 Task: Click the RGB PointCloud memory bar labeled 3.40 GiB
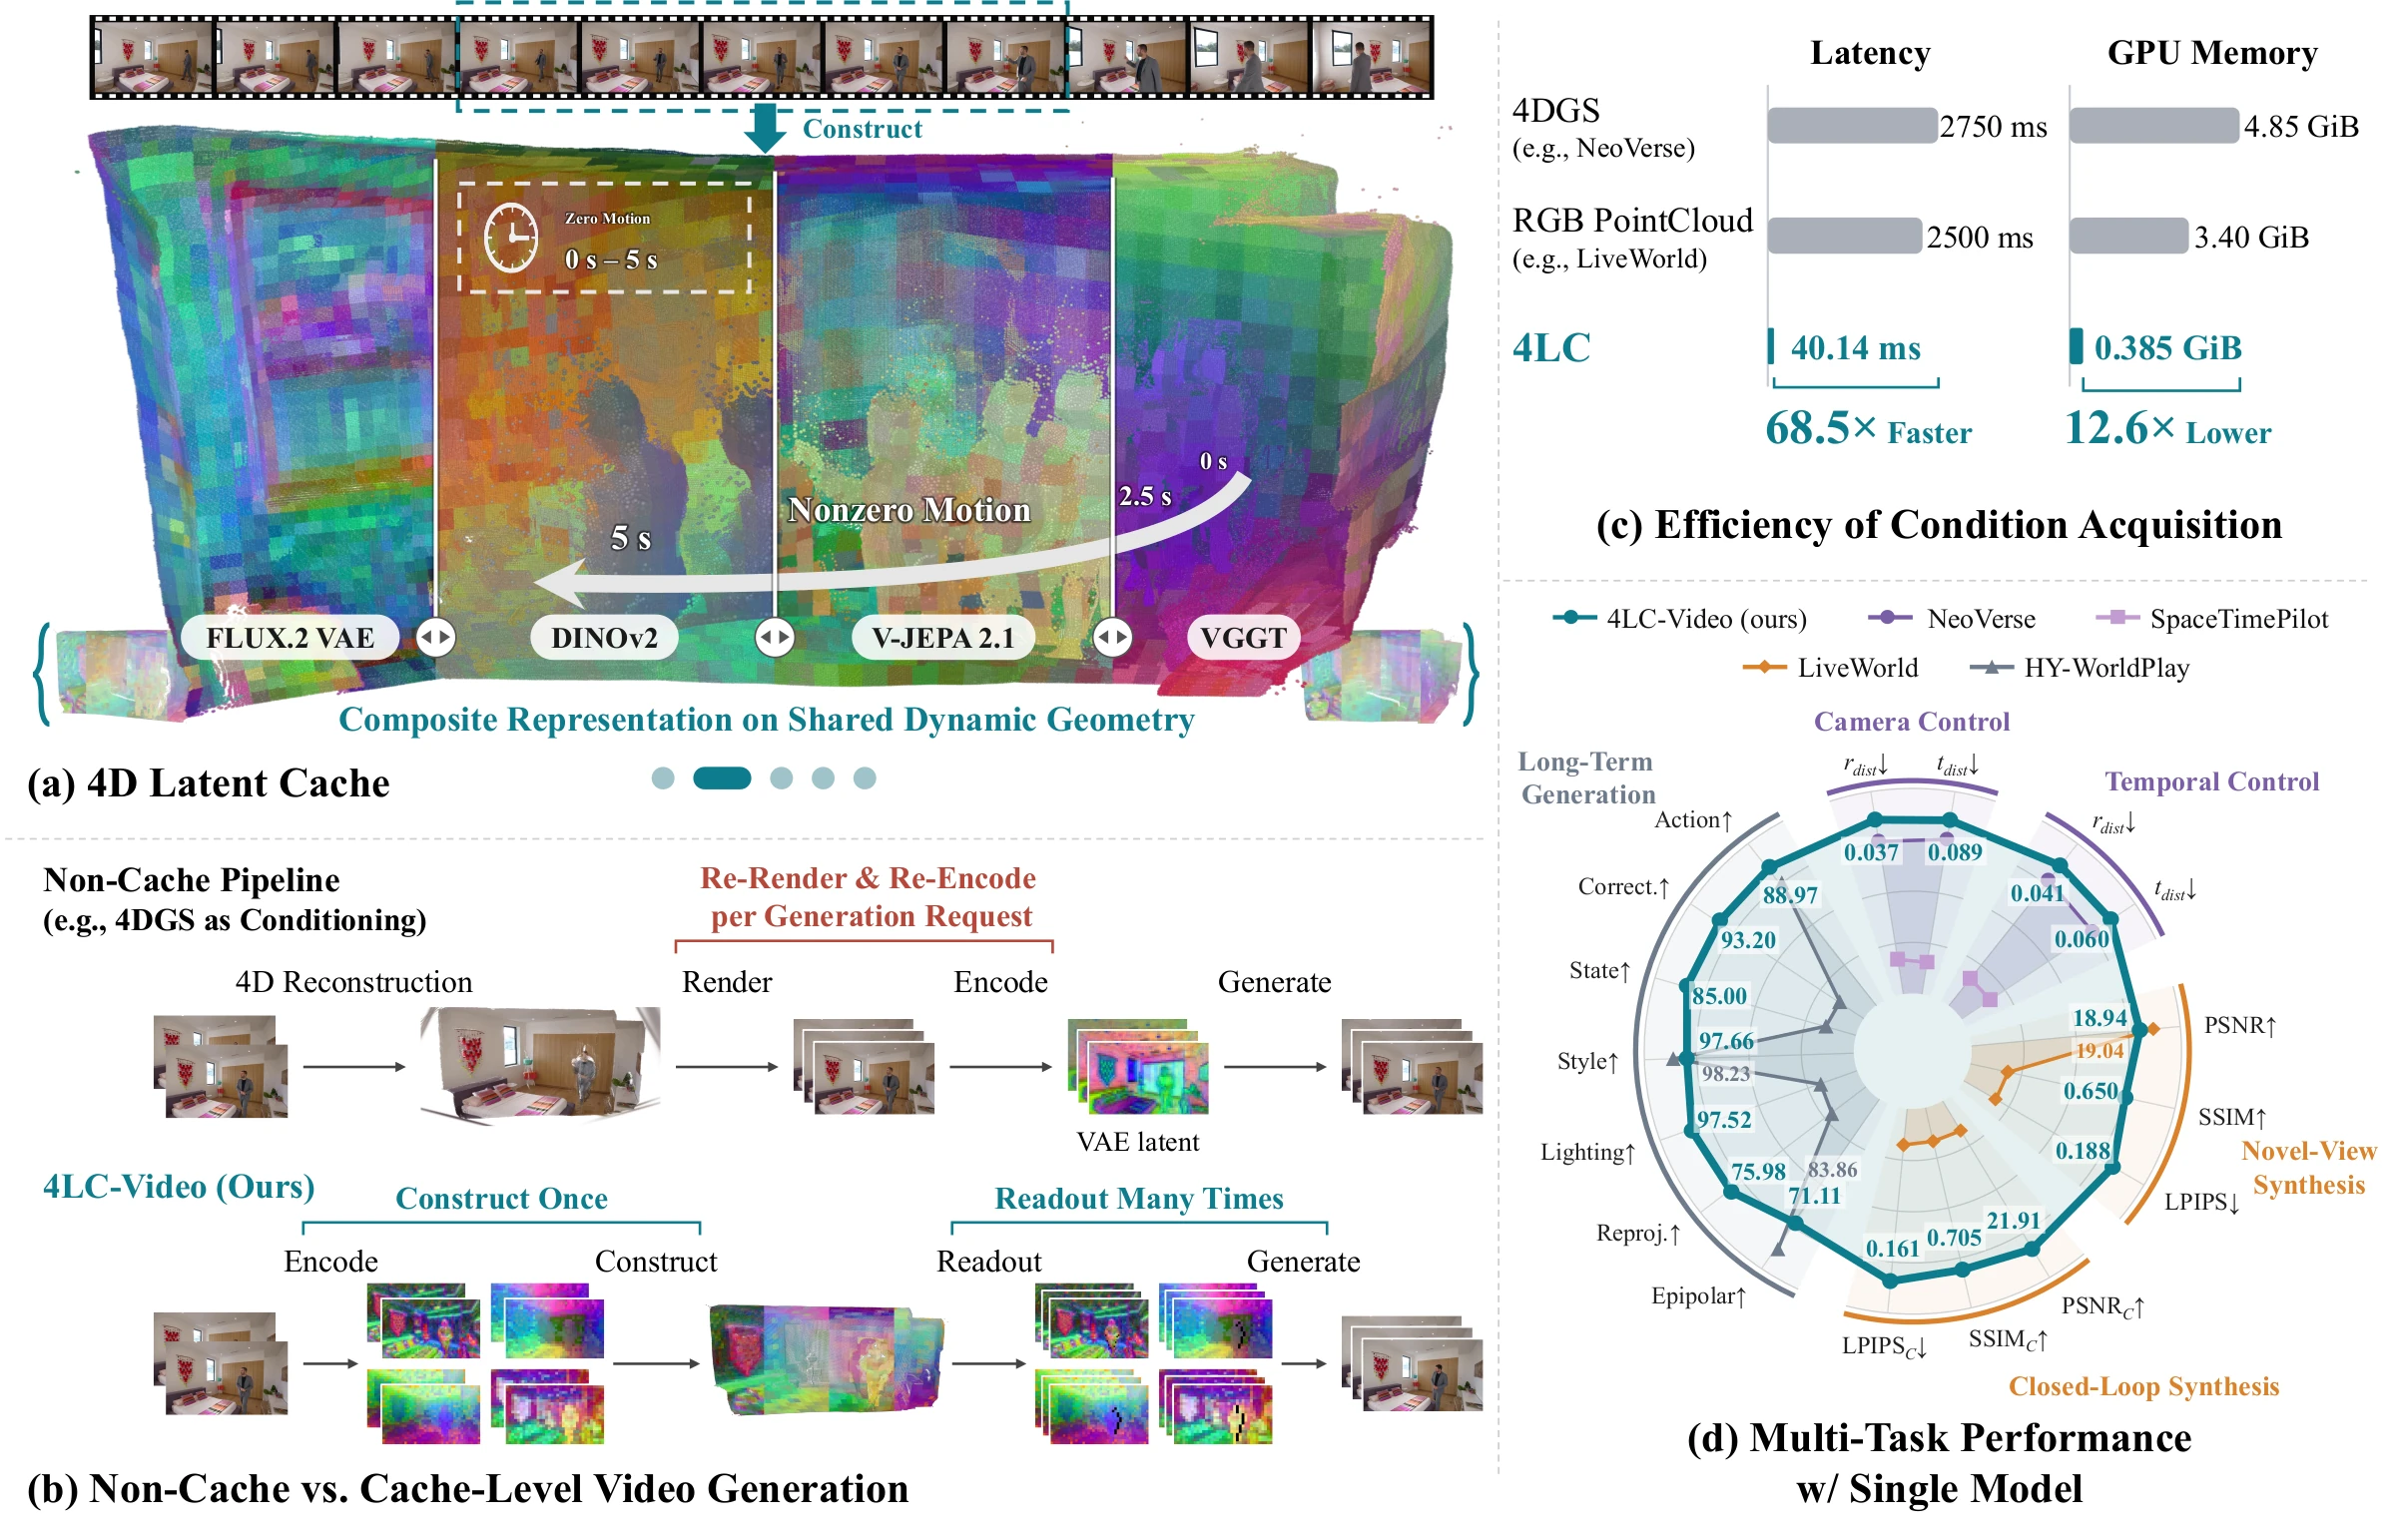pyautogui.click(x=2128, y=236)
